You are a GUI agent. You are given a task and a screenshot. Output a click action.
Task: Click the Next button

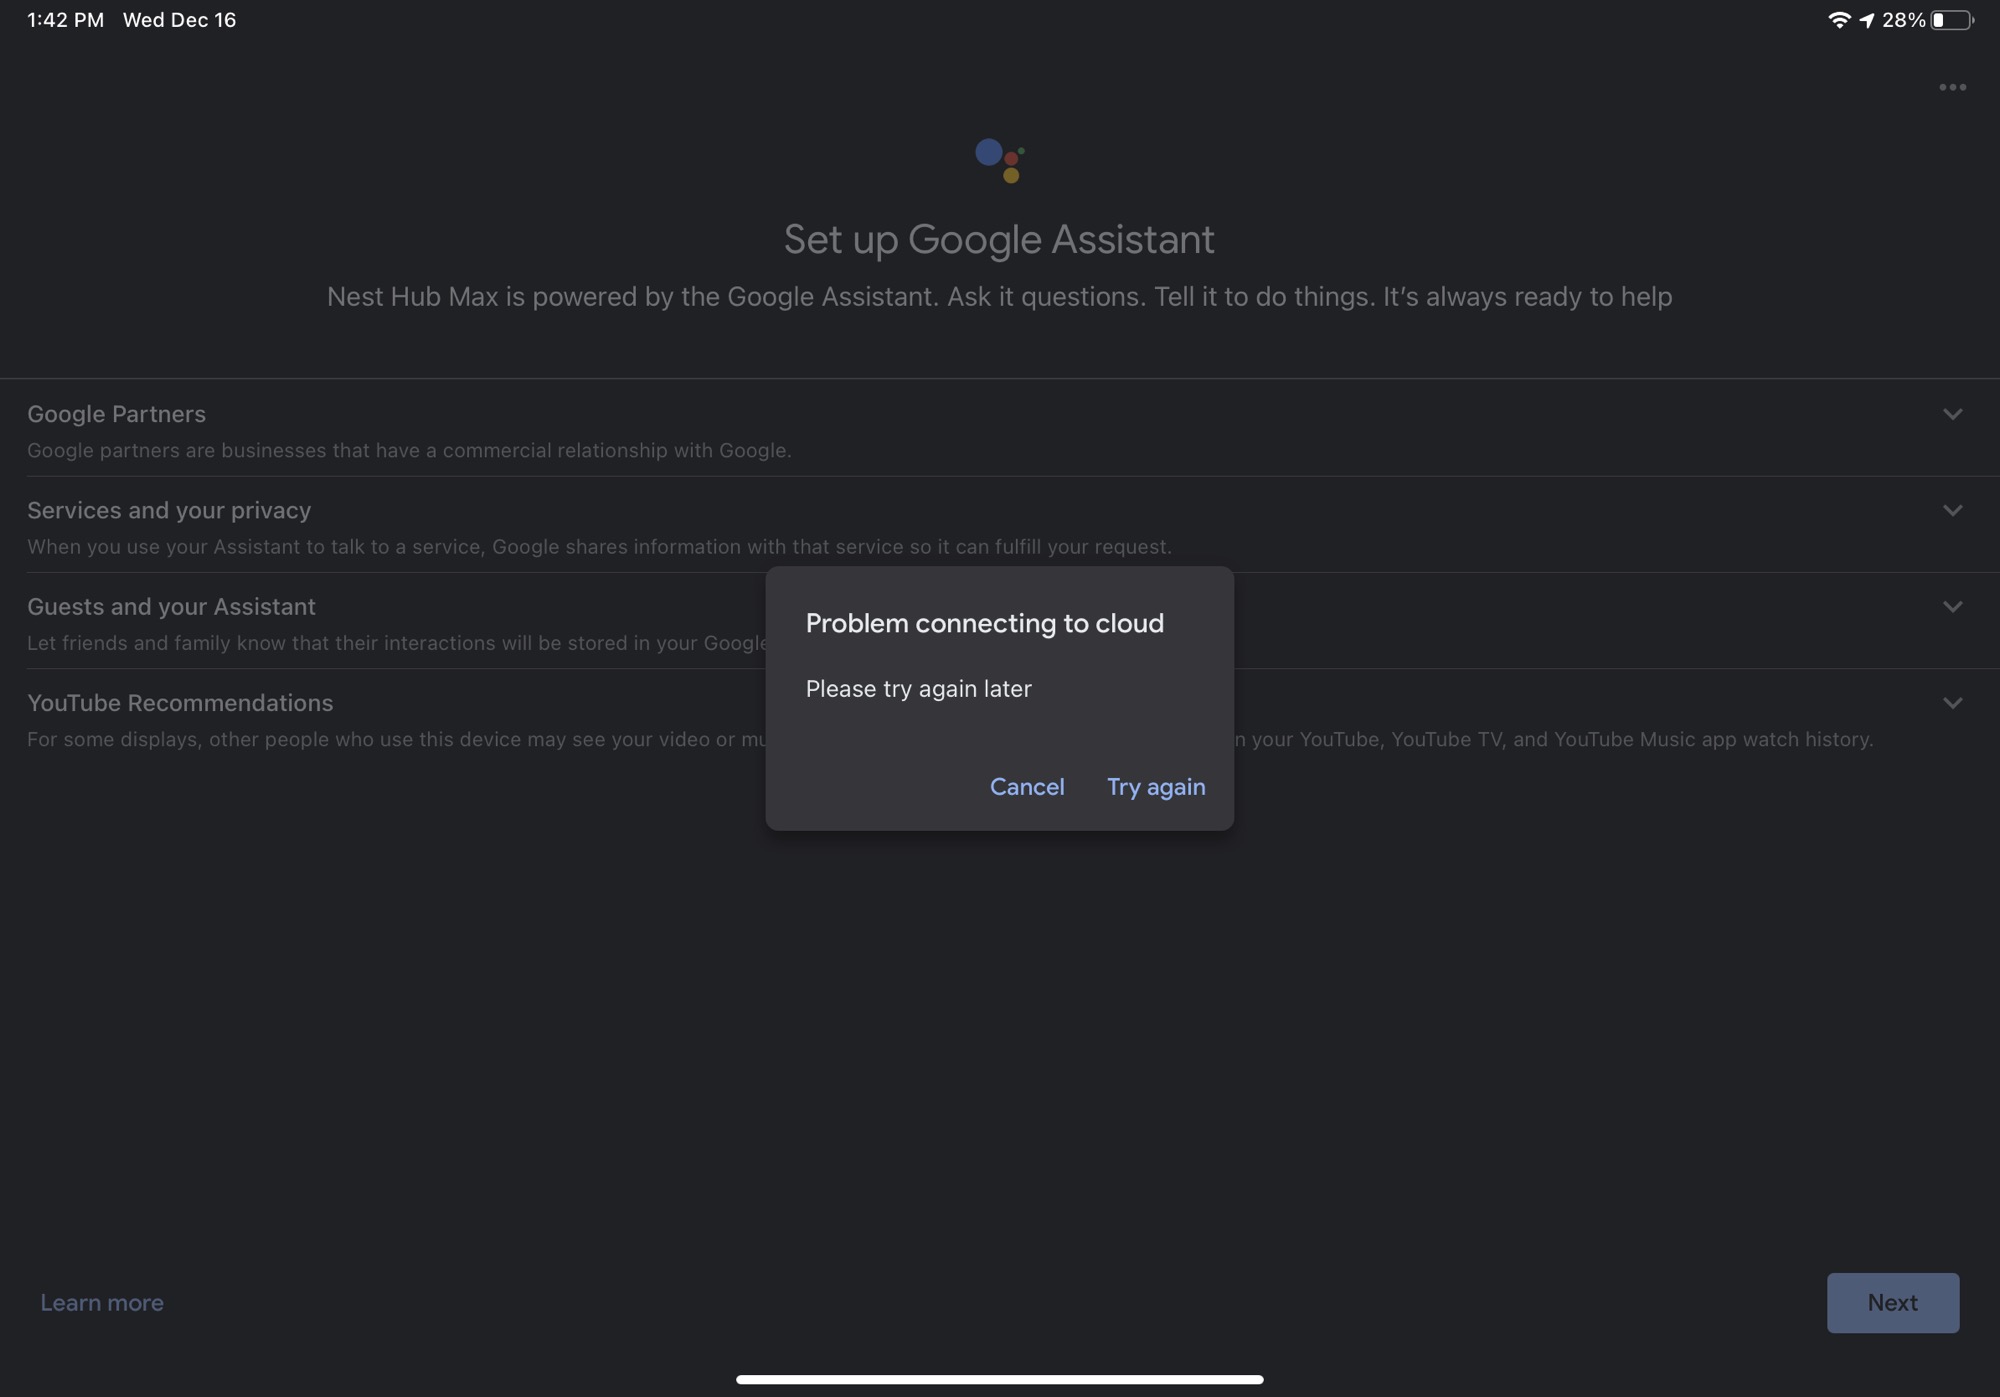coord(1892,1302)
